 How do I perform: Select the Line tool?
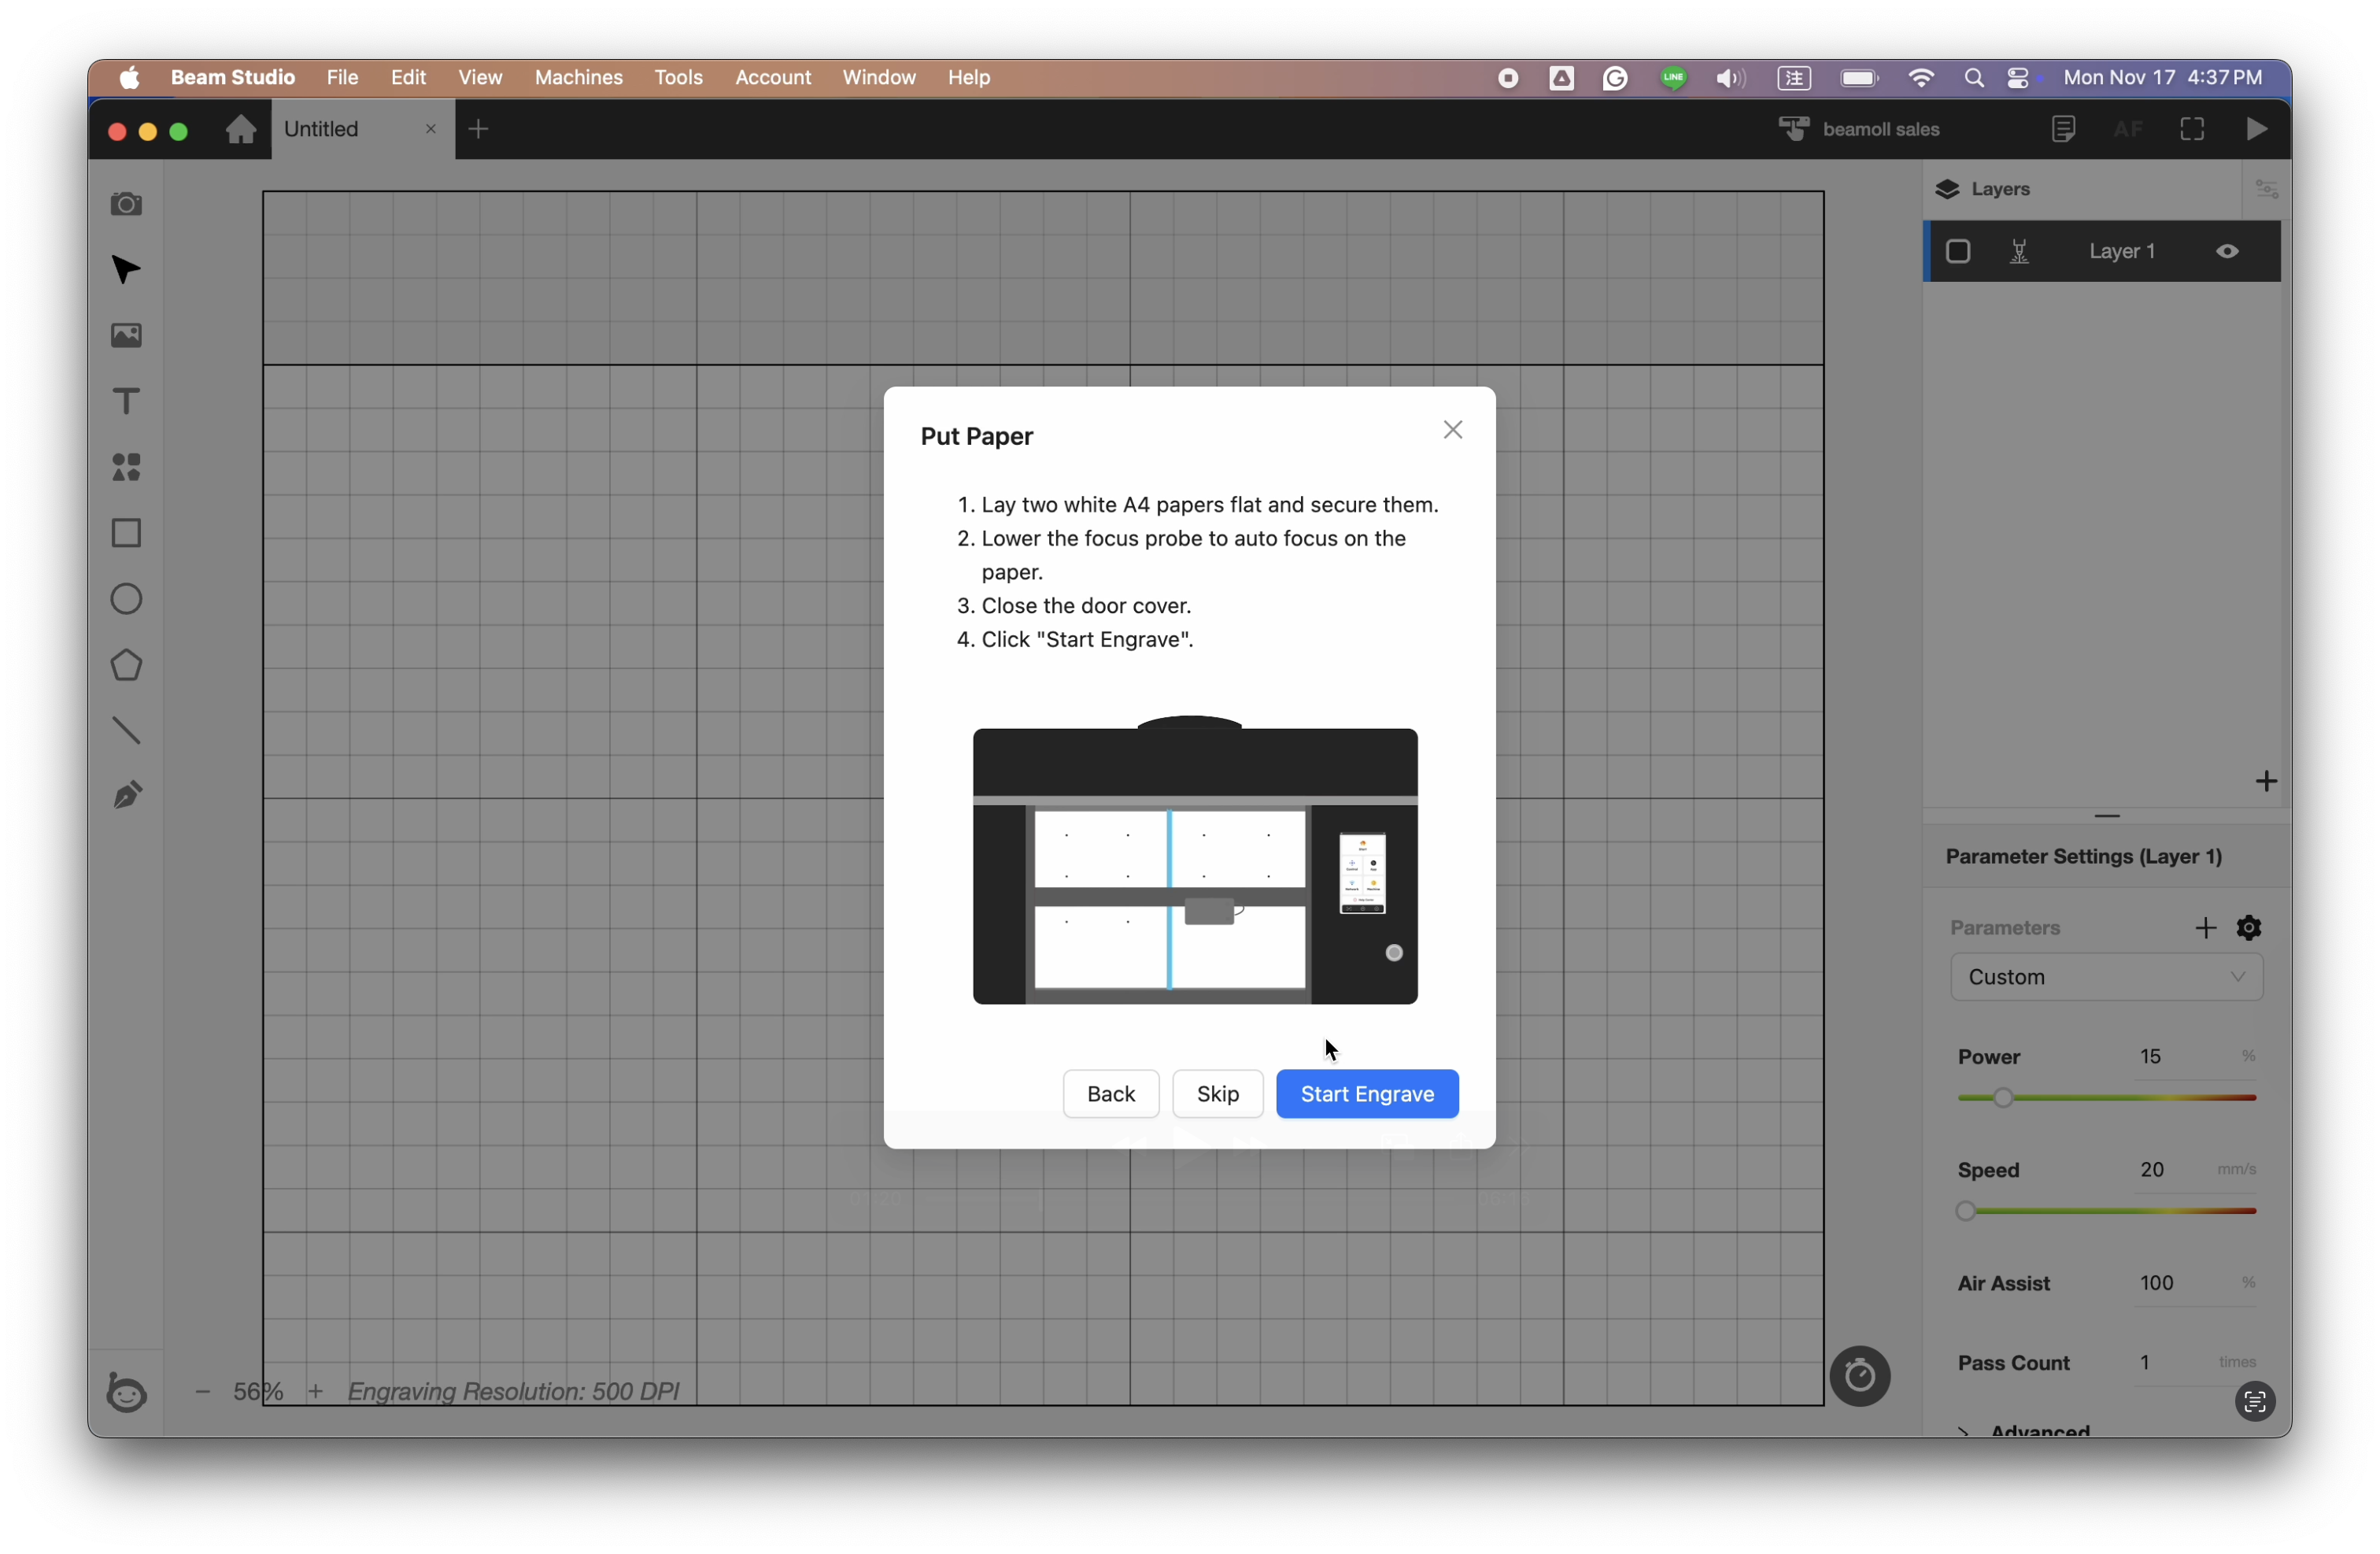126,731
